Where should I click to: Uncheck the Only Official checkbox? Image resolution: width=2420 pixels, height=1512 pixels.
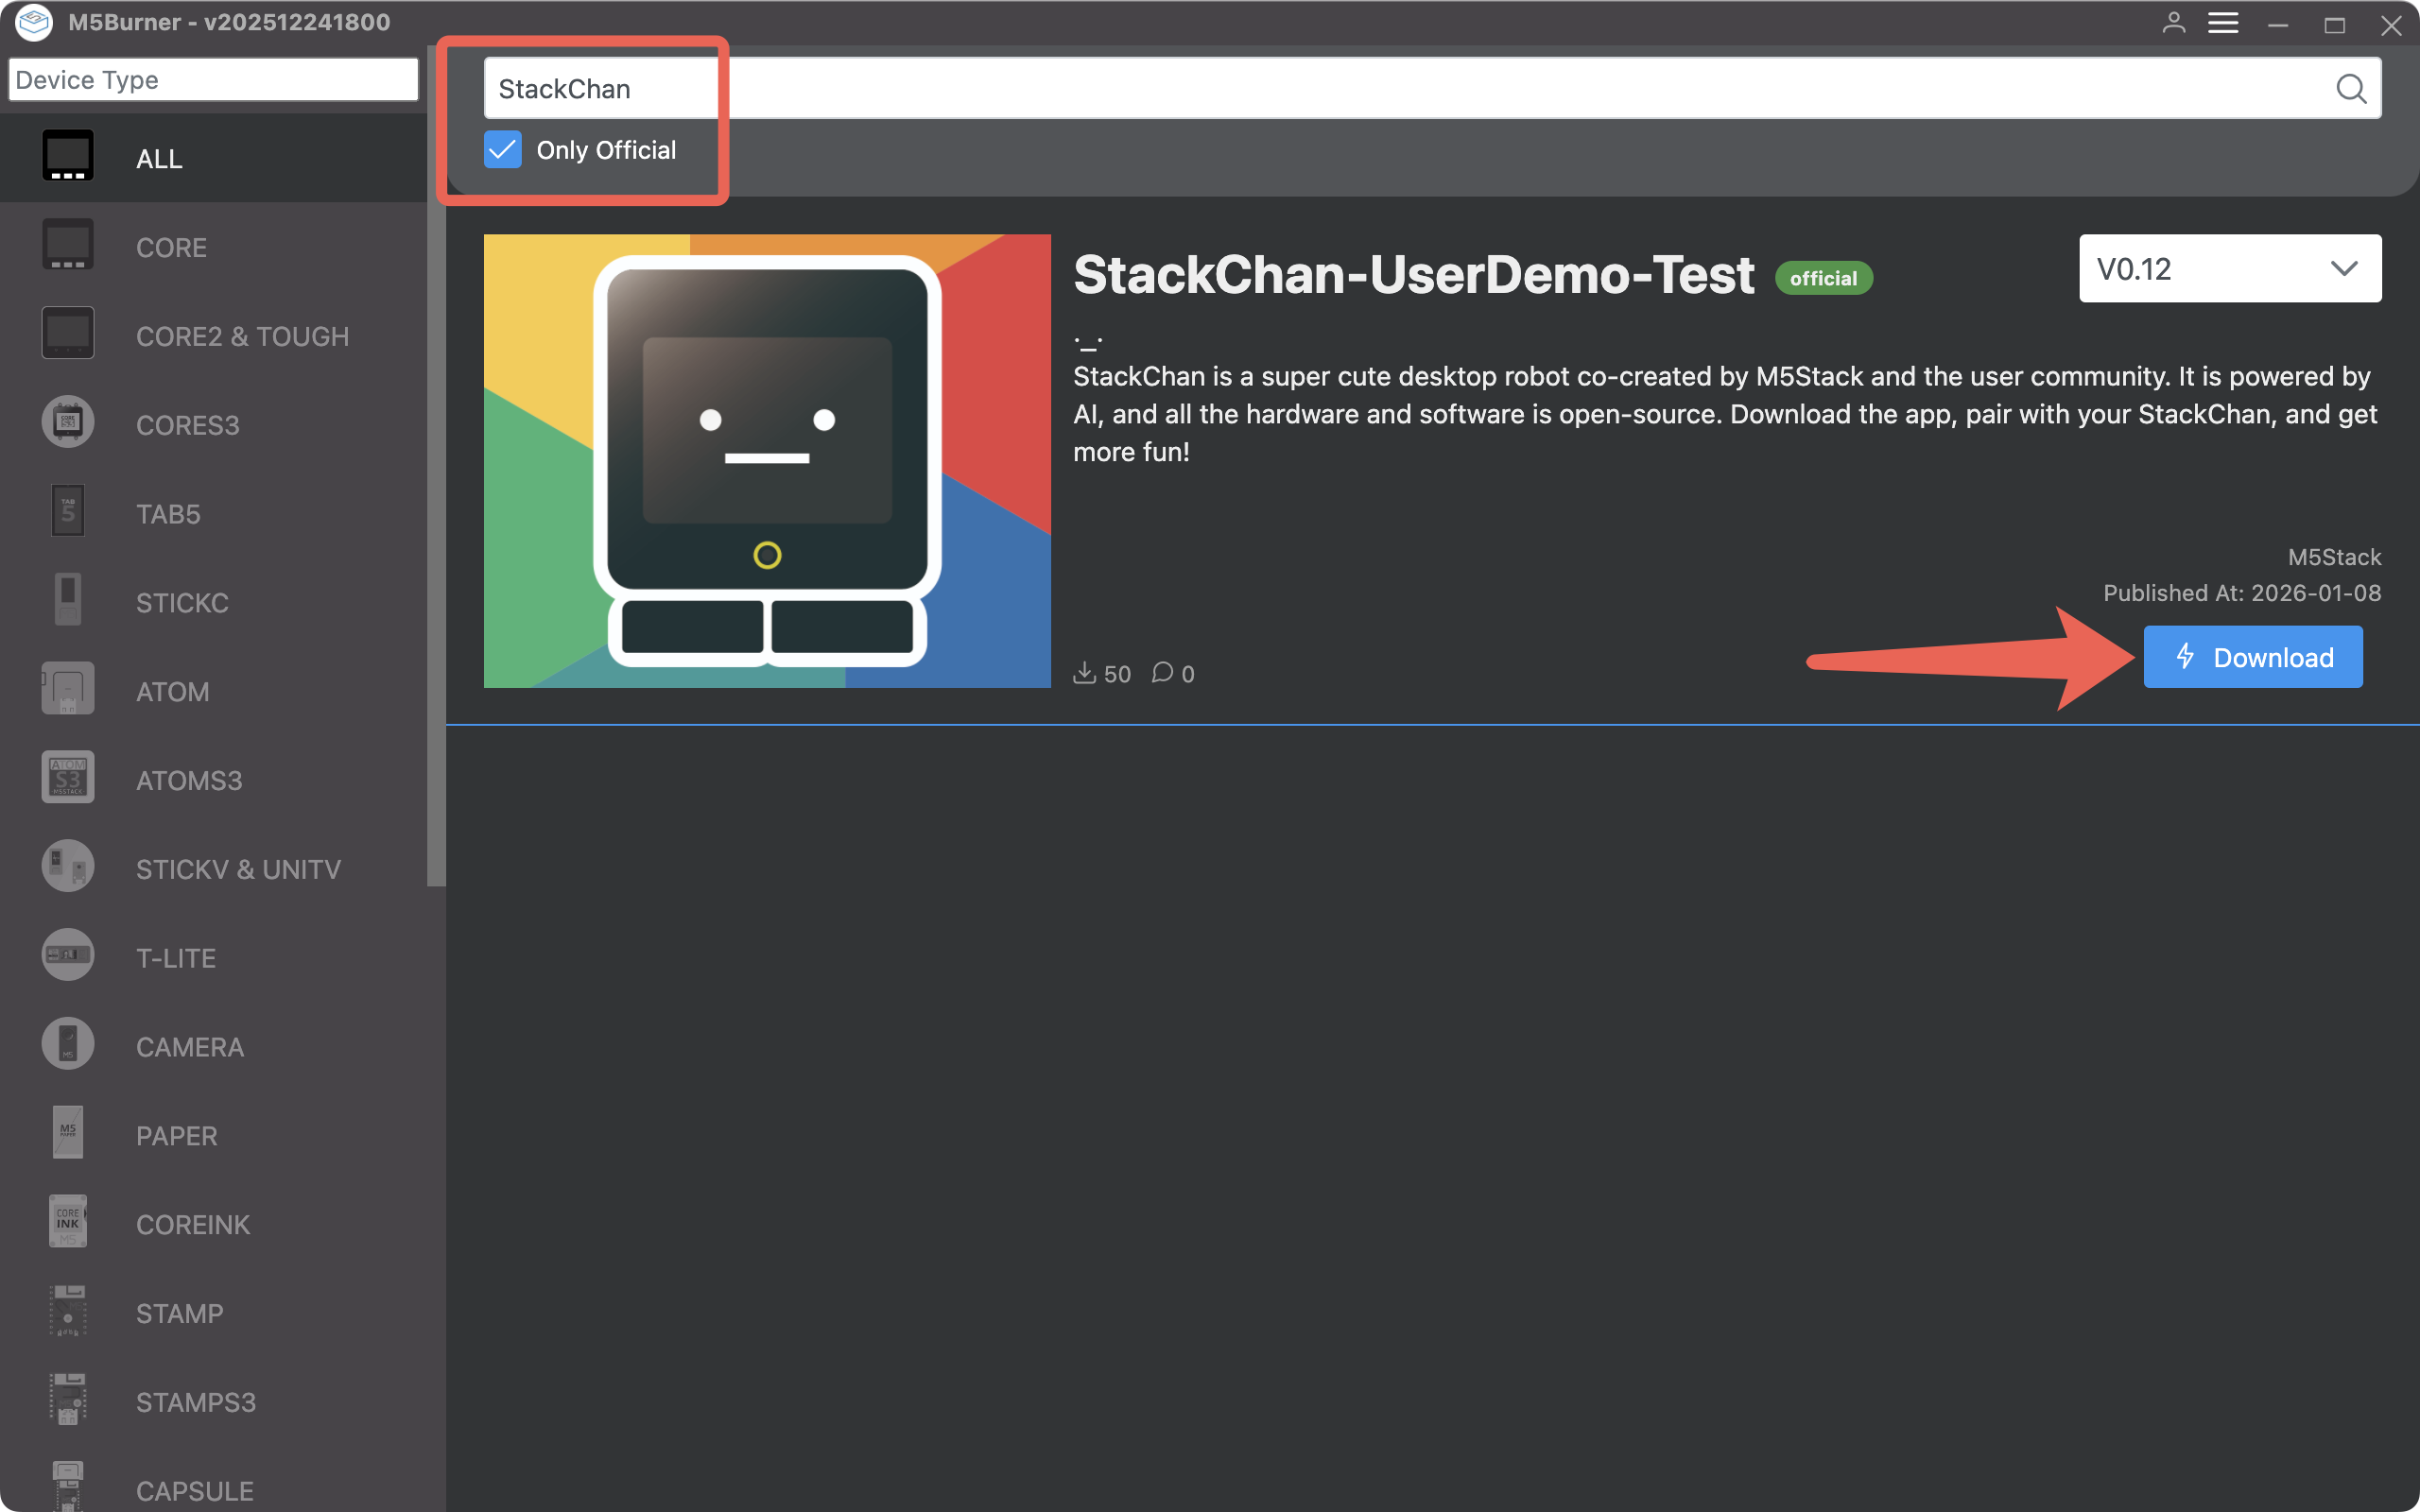(503, 150)
